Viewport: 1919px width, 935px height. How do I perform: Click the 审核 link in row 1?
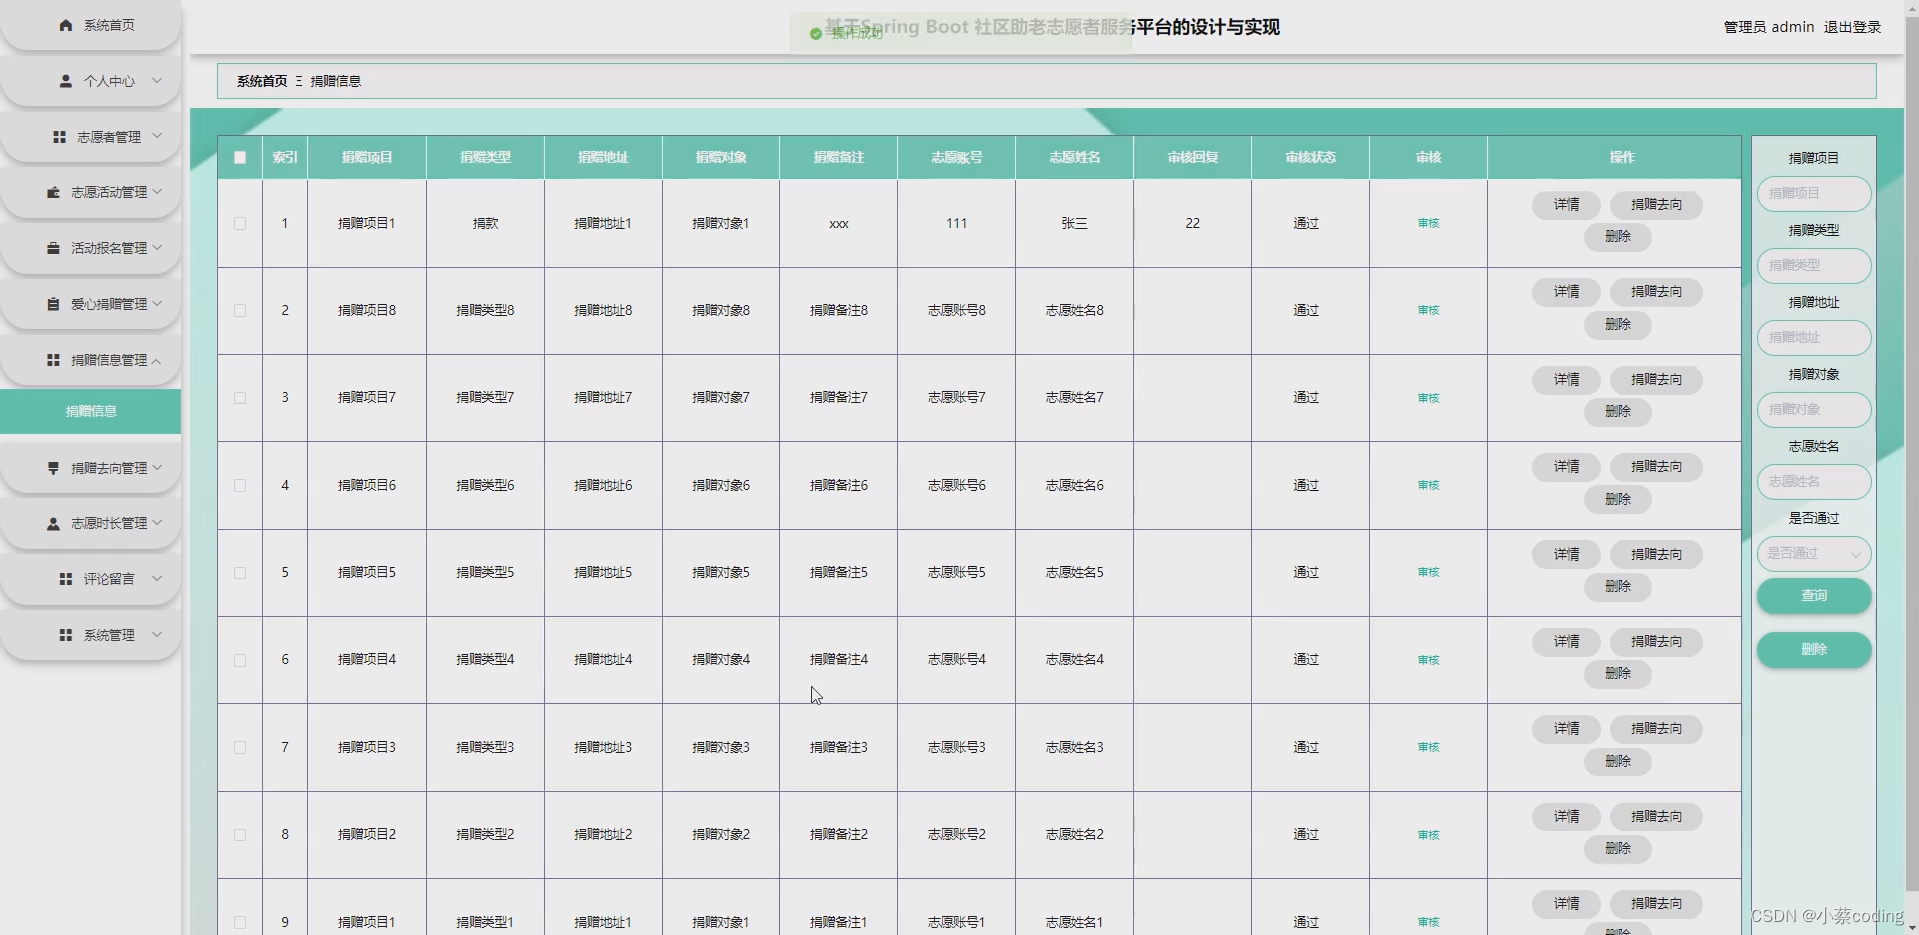(x=1428, y=223)
